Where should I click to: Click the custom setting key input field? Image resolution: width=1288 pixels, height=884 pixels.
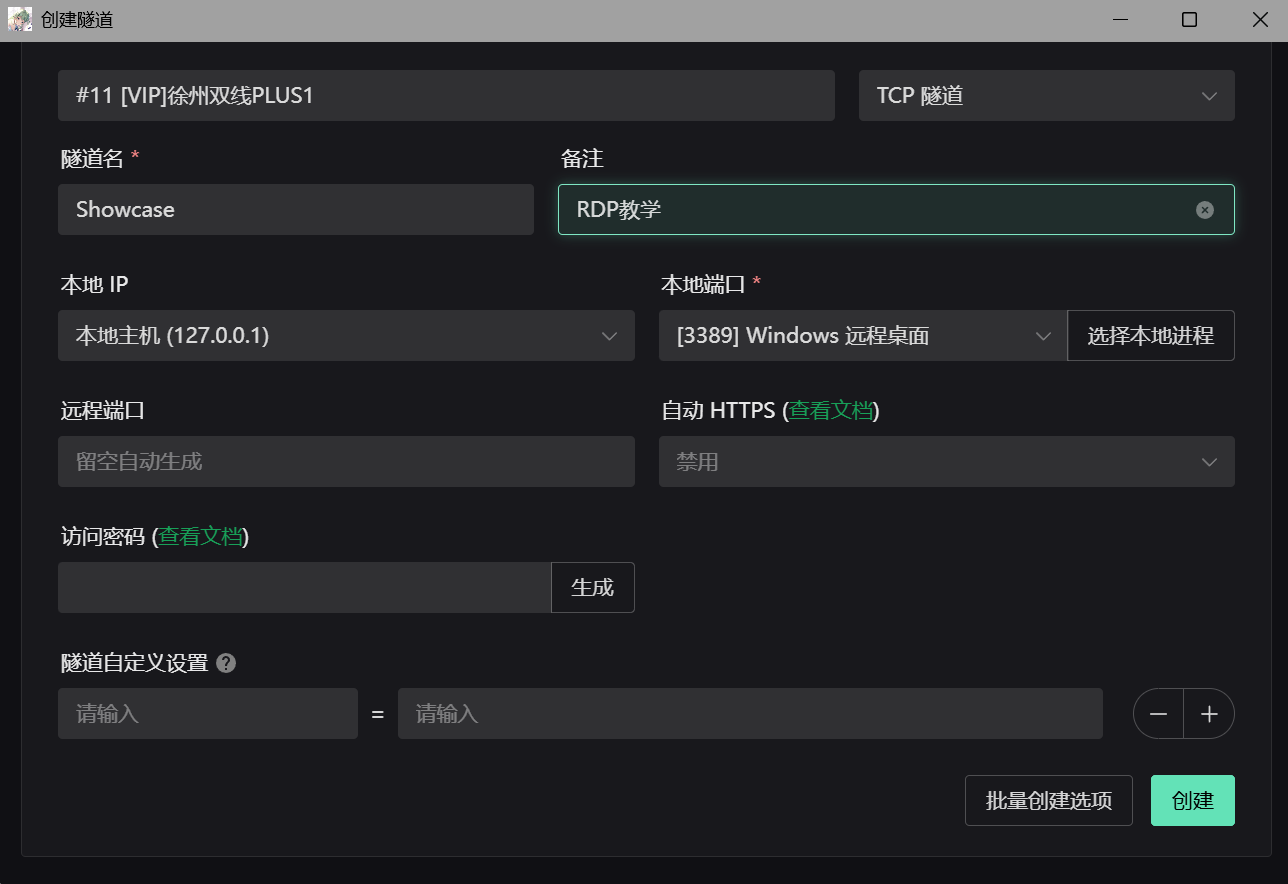[x=207, y=714]
